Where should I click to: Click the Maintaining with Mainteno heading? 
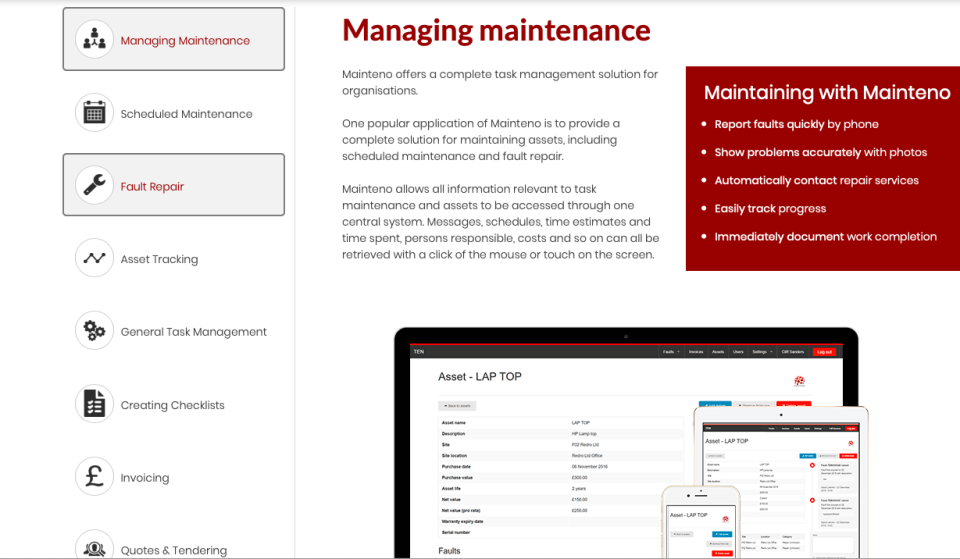827,92
